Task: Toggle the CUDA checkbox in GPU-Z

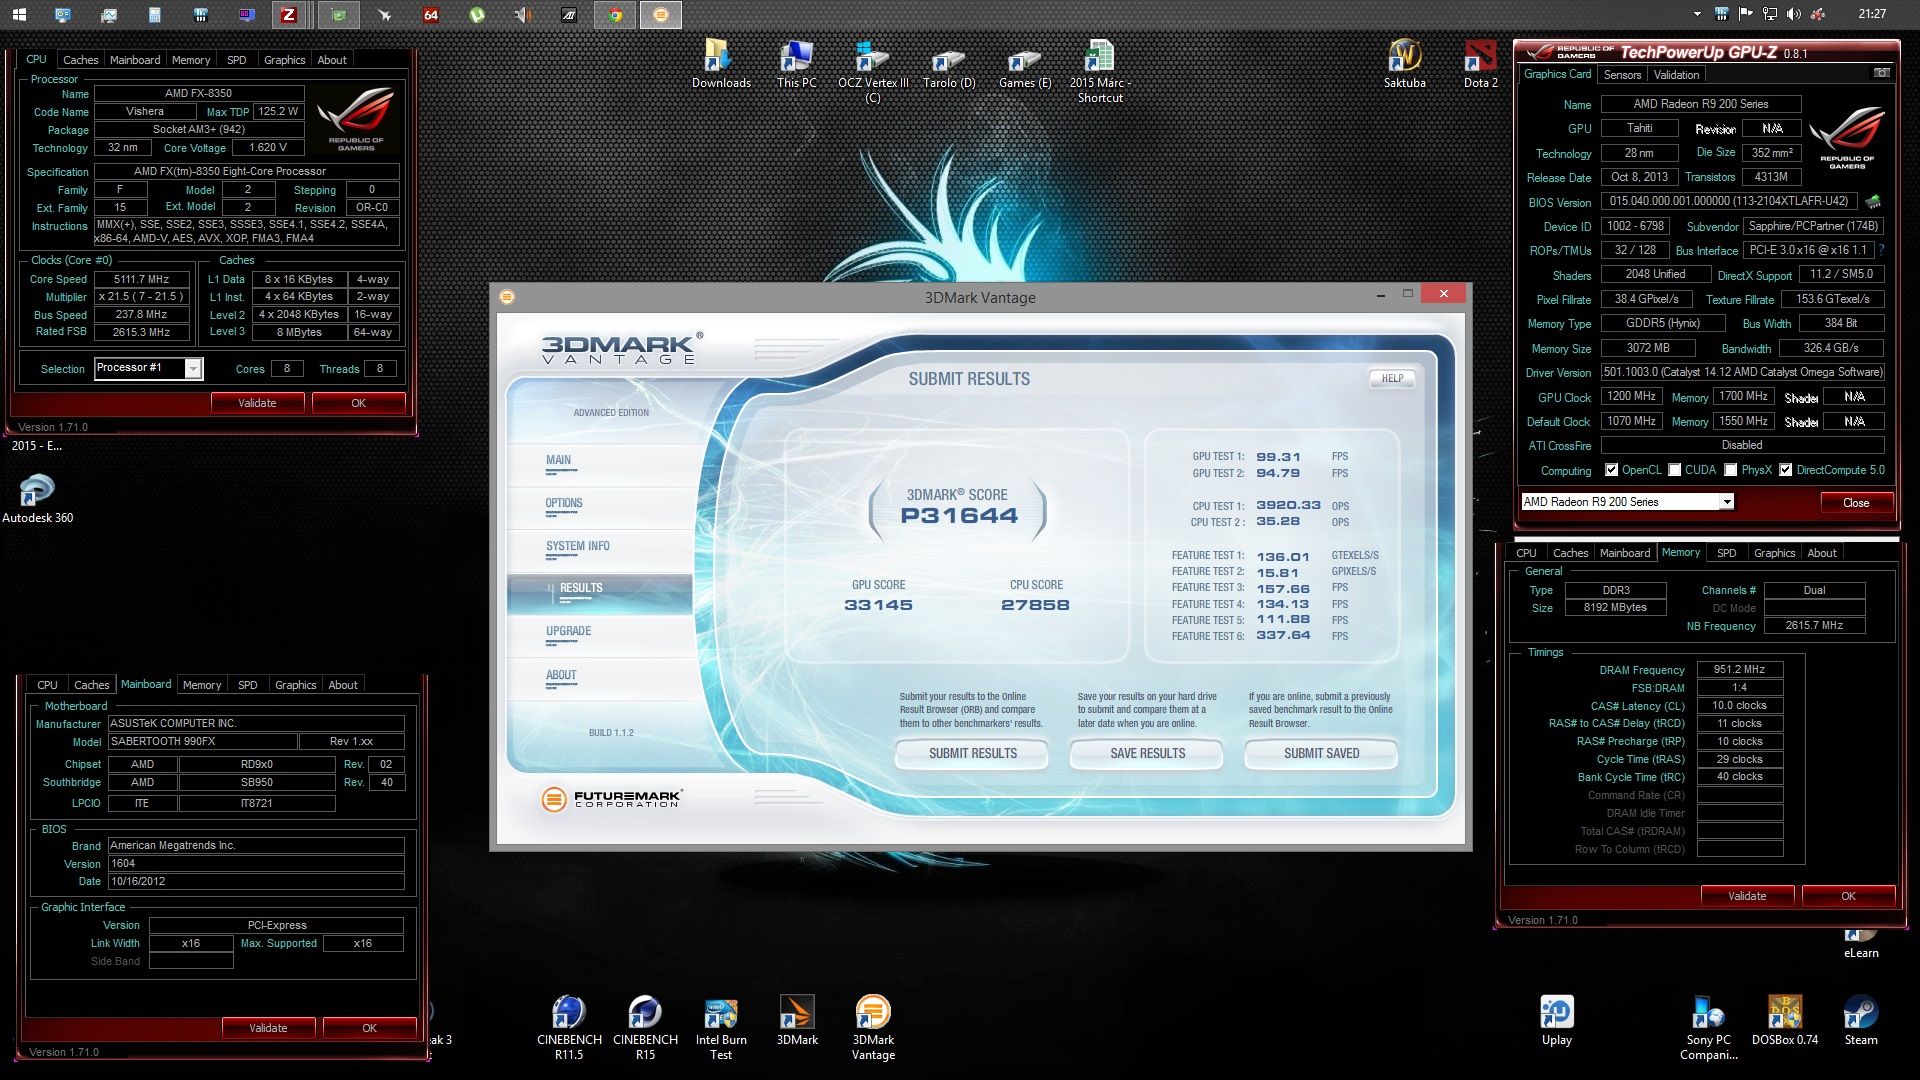Action: [1675, 470]
